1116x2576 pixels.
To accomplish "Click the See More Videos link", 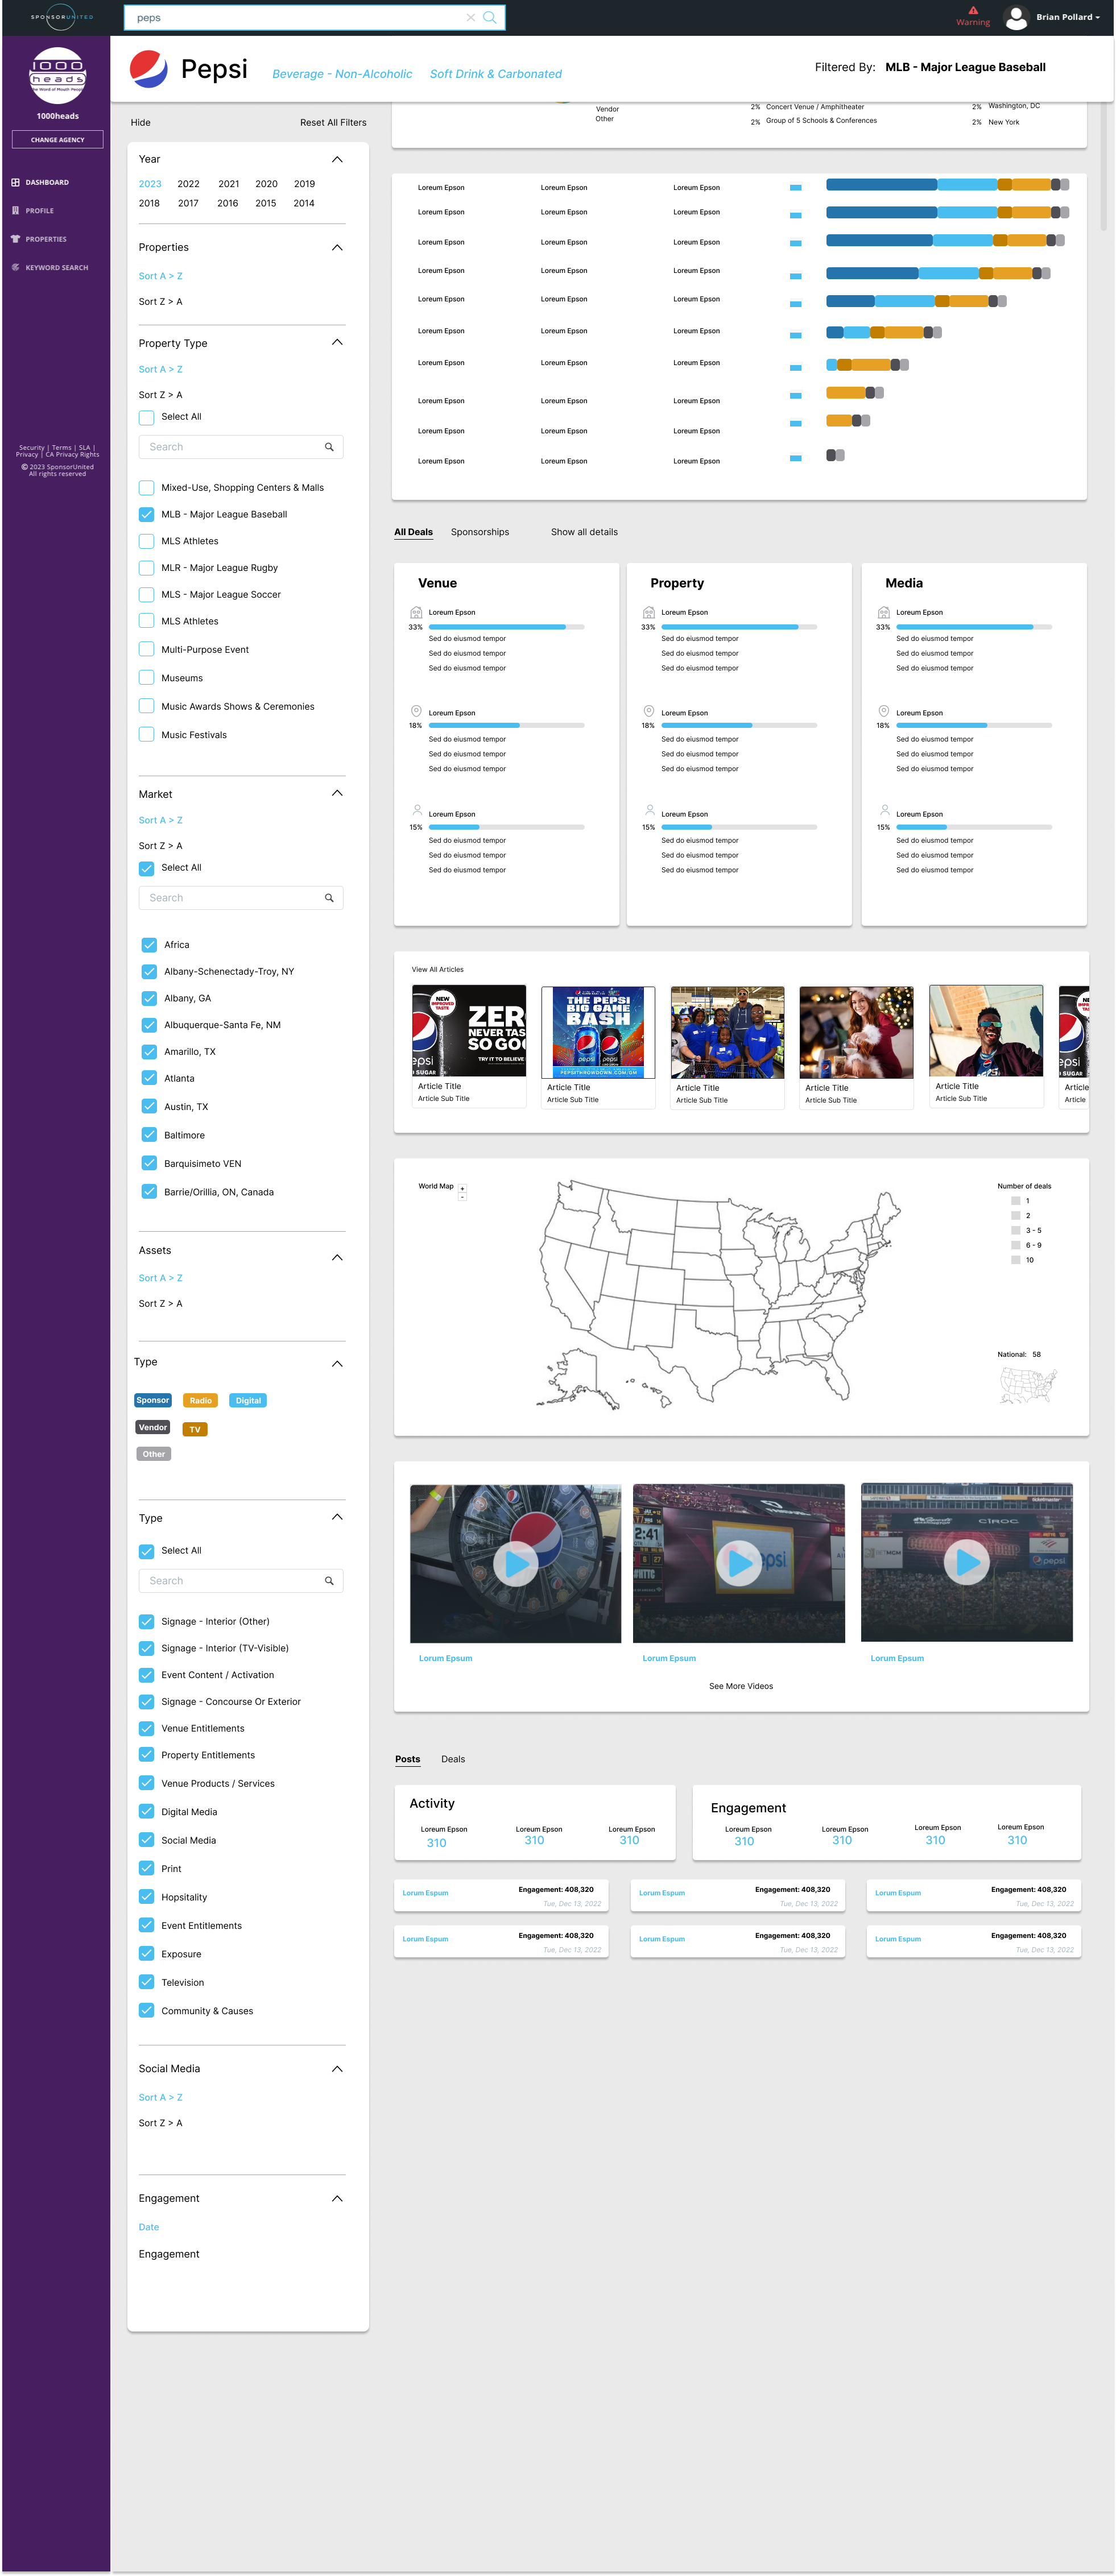I will tap(740, 1686).
